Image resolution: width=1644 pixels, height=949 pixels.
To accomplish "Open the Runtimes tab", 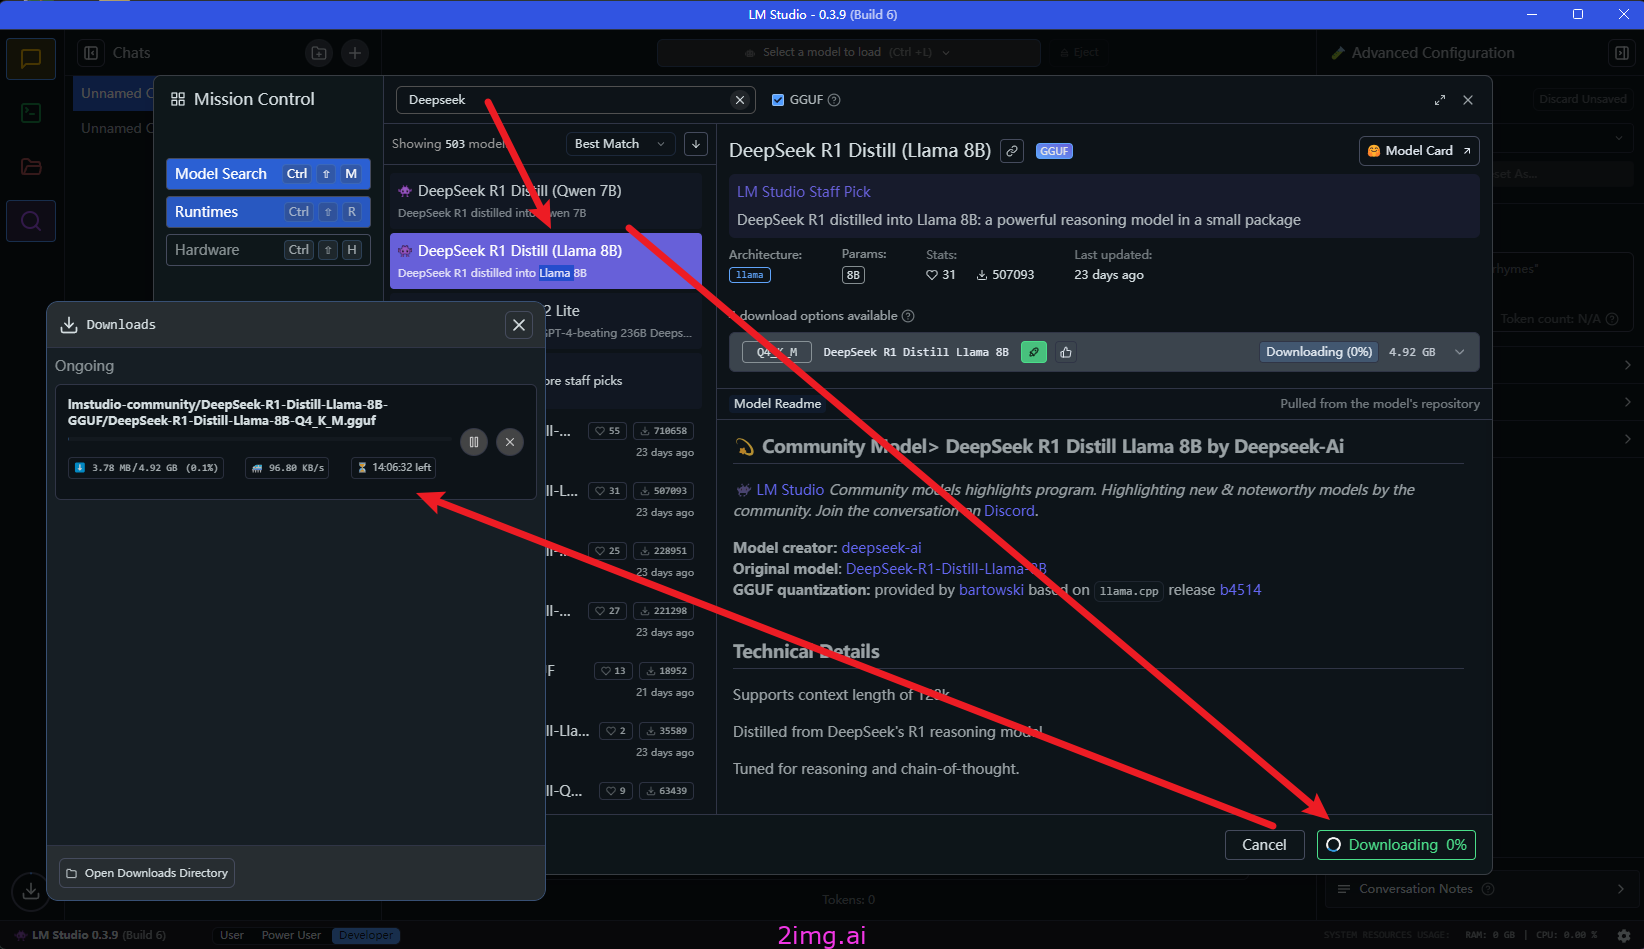I will click(268, 212).
